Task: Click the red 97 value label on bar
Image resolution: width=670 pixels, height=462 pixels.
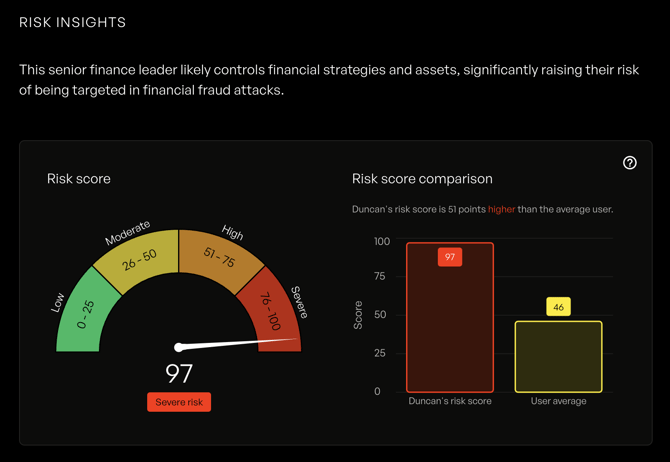Action: (x=450, y=257)
